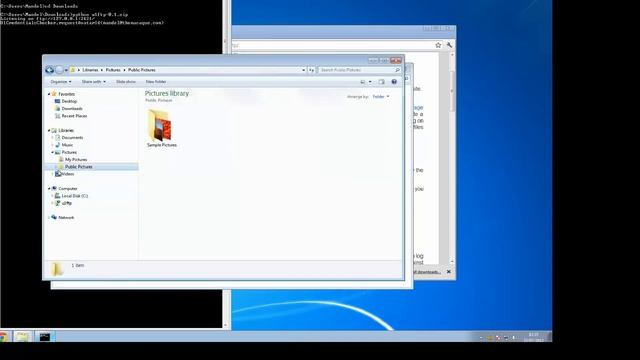The height and width of the screenshot is (360, 640).
Task: Select Downloads under Favorites
Action: (x=72, y=109)
